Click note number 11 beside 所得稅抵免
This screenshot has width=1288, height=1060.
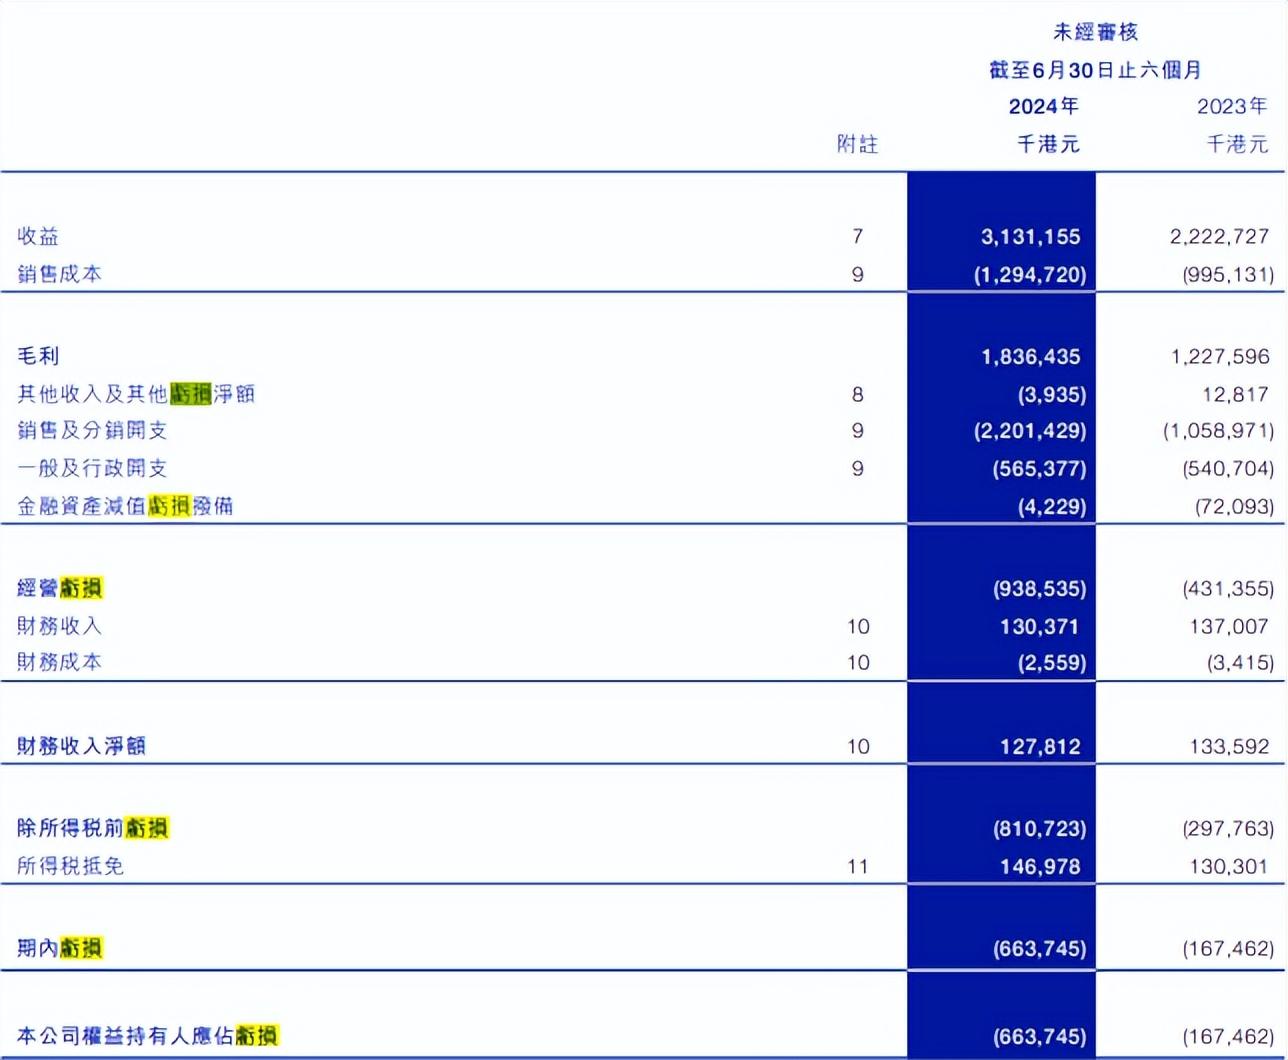pyautogui.click(x=857, y=866)
